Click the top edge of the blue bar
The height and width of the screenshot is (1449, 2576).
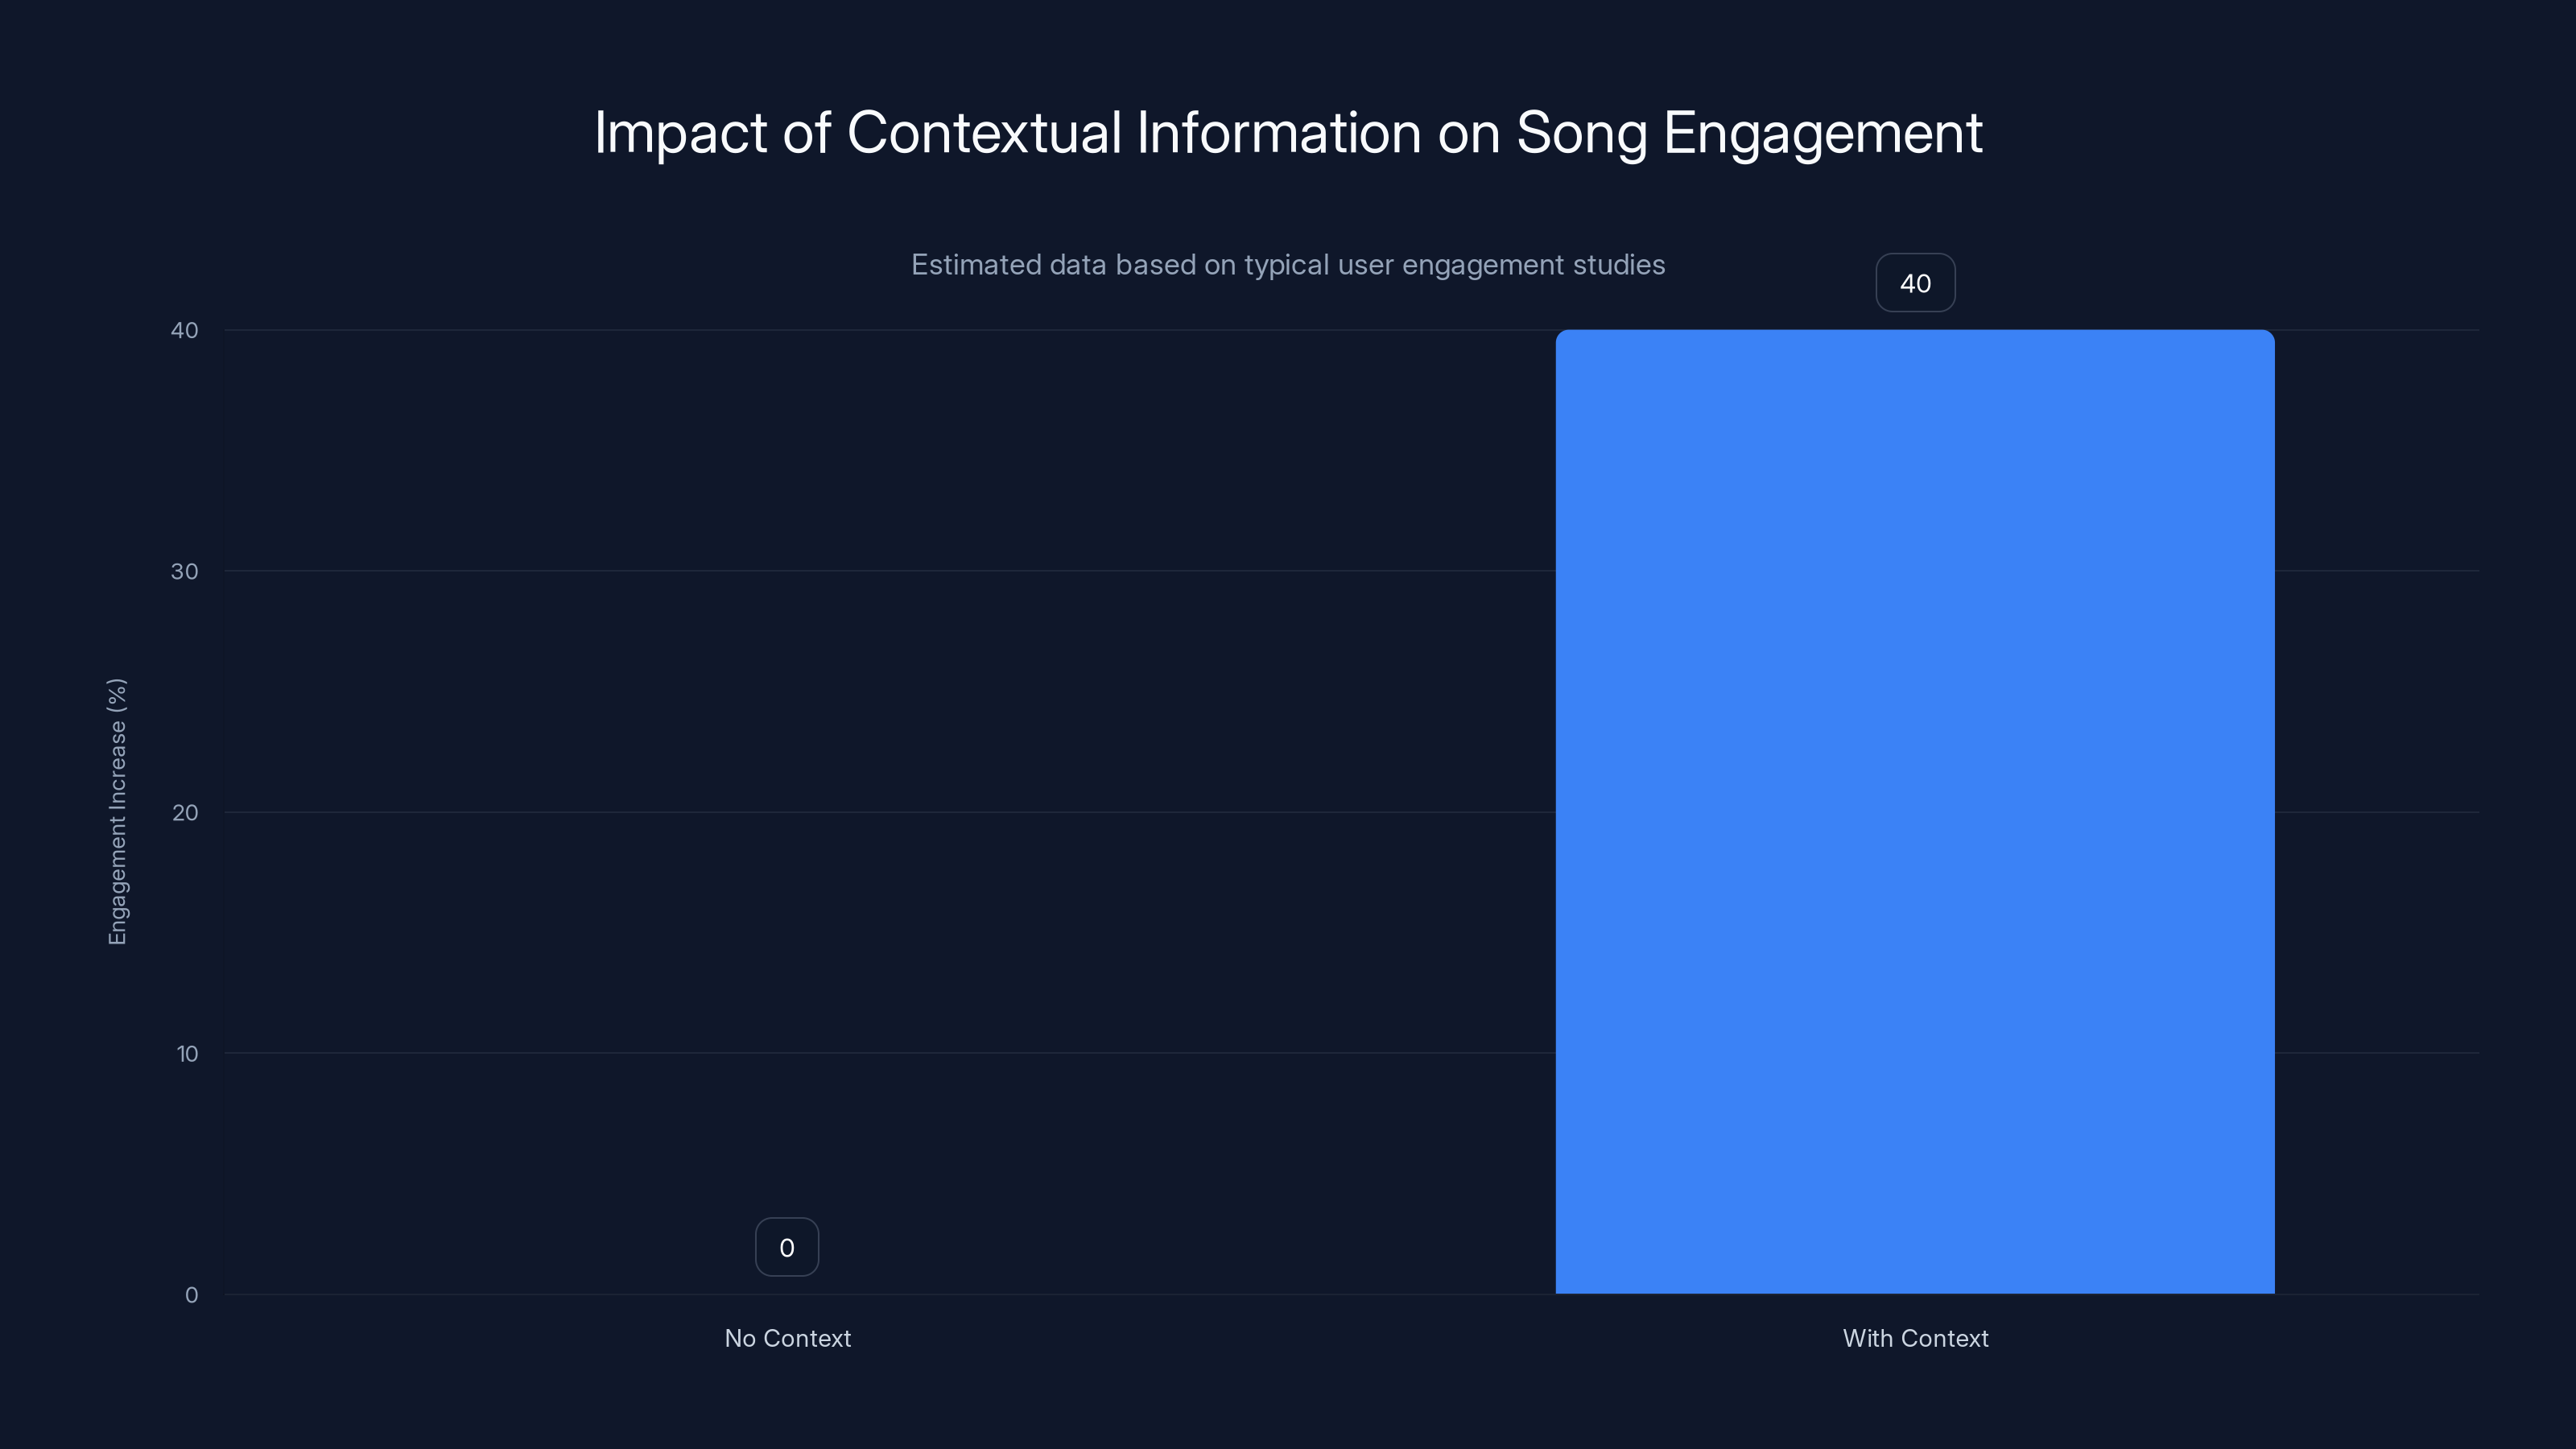tap(1915, 333)
